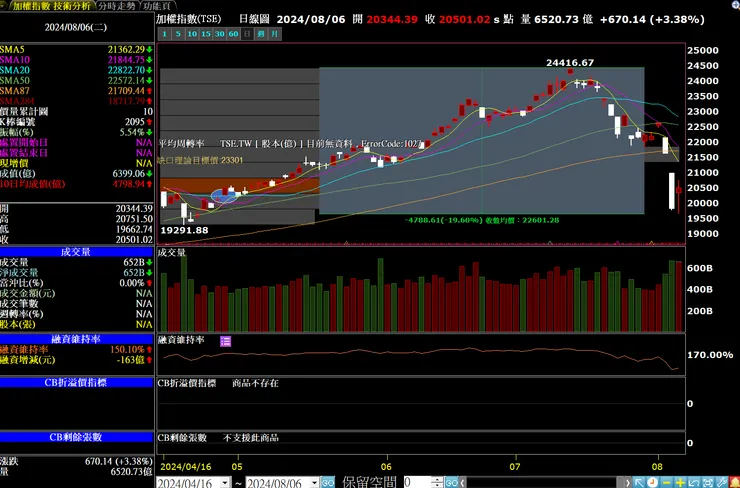
Task: Select the 60-minute timeframe button
Action: 233,34
